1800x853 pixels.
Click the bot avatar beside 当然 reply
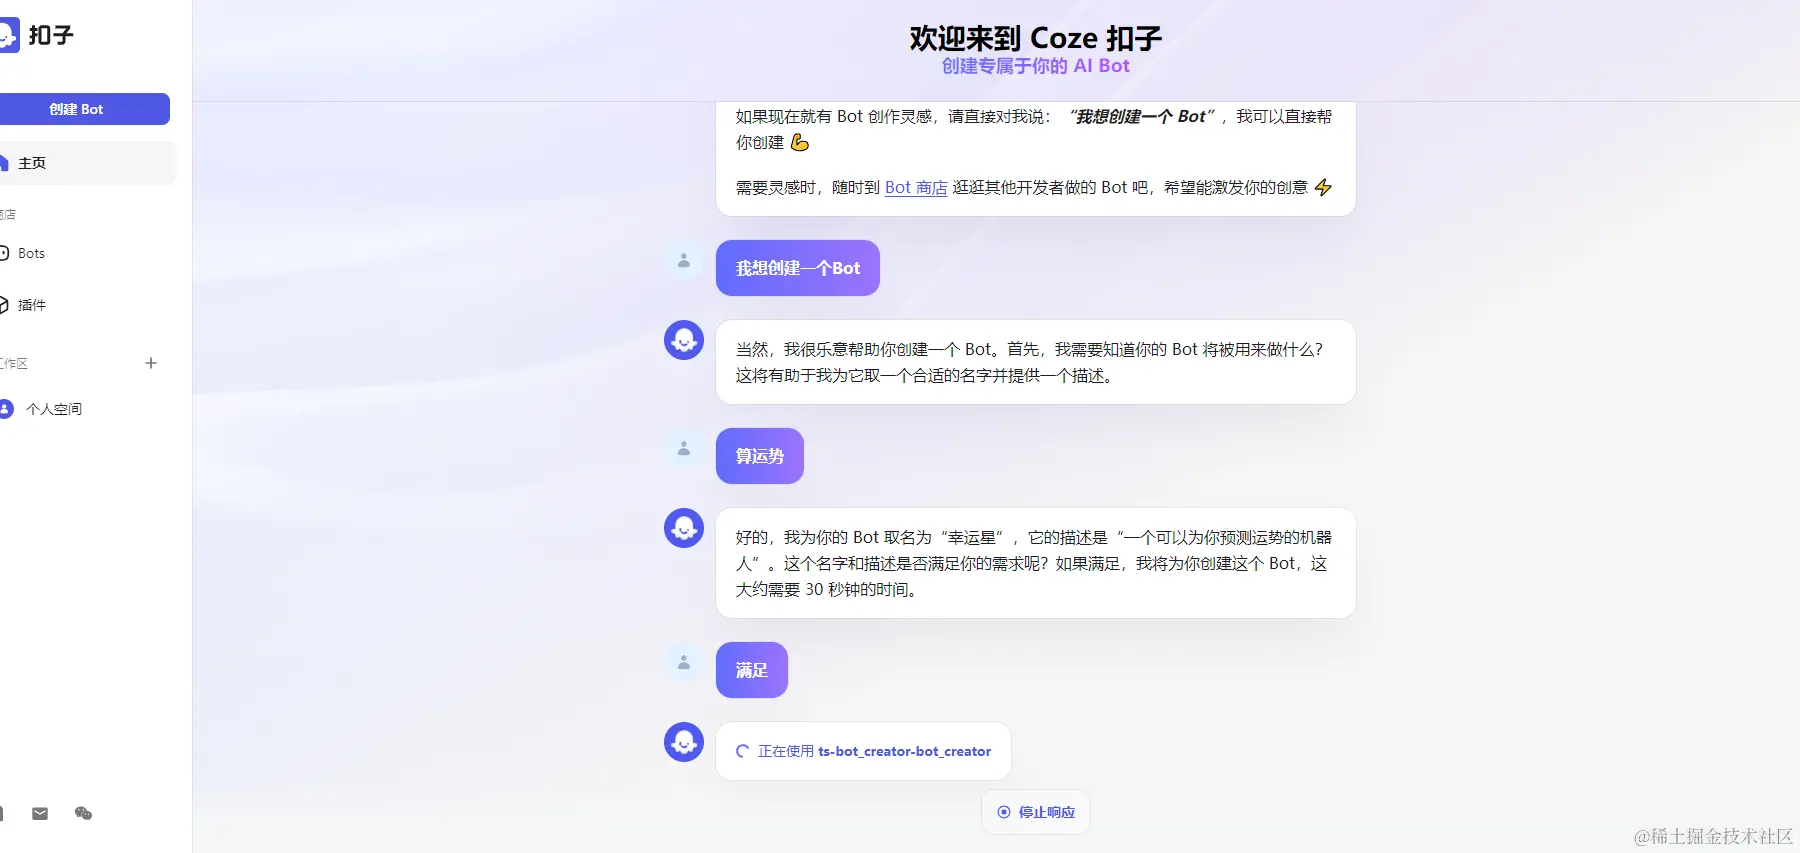tap(684, 340)
